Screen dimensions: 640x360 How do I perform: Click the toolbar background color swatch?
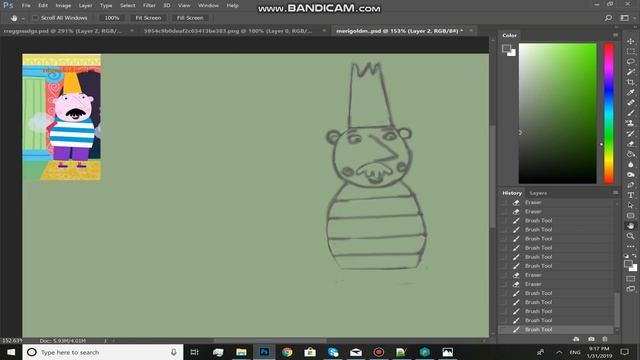[x=633, y=268]
